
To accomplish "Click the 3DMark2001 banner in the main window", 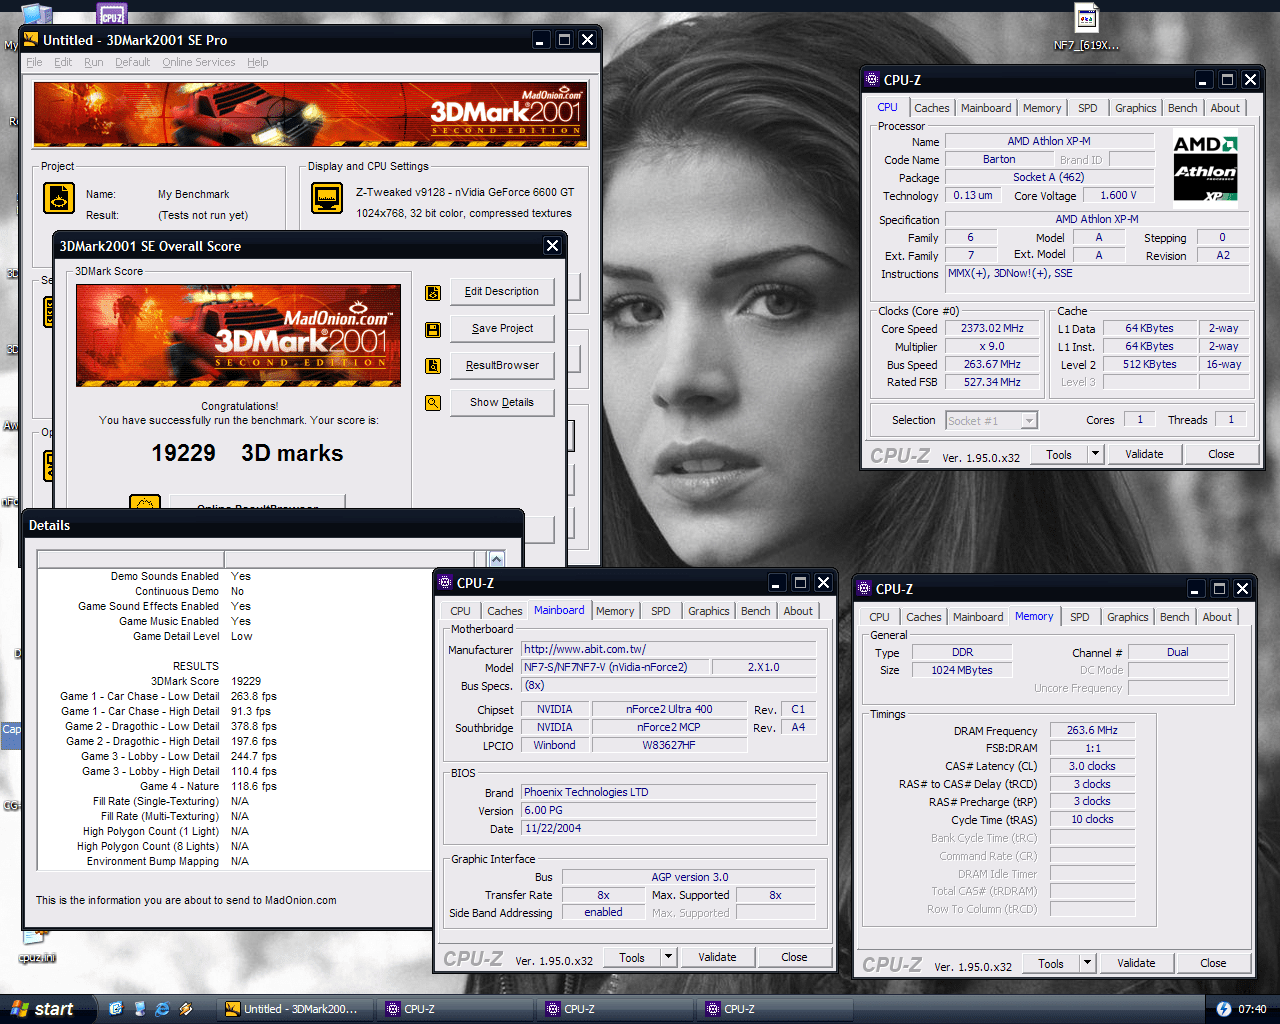I will click(x=310, y=115).
